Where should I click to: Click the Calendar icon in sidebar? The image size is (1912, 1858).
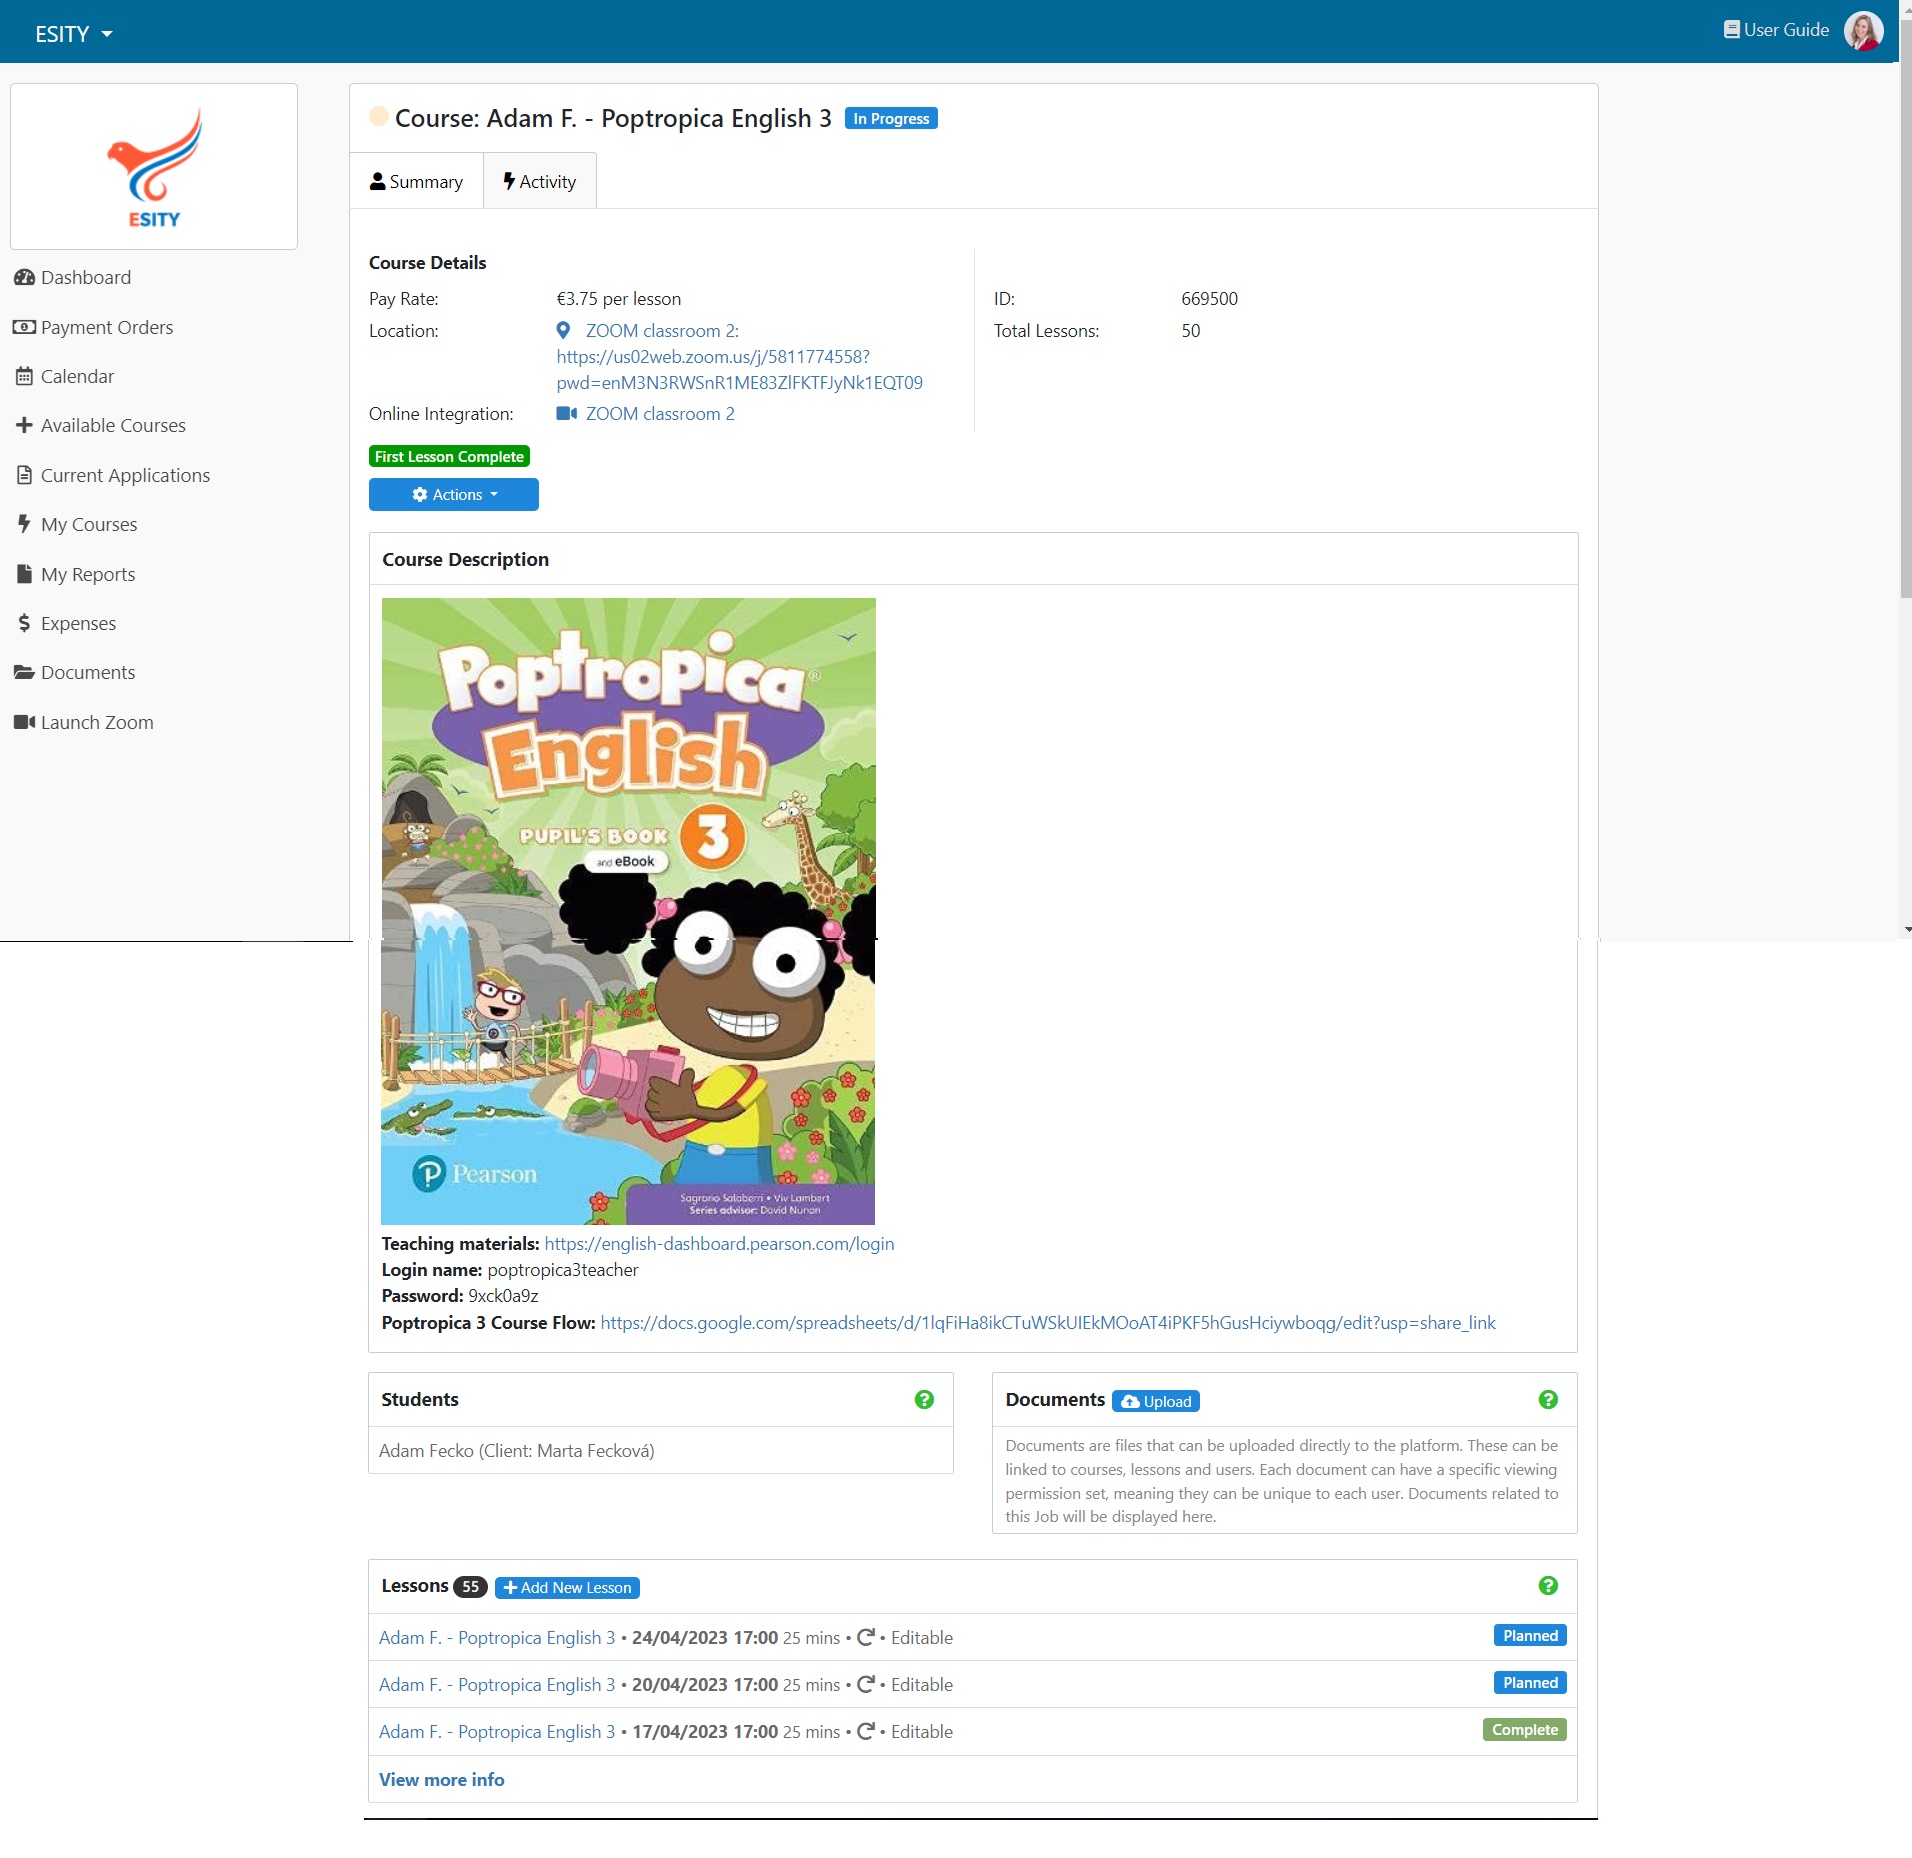tap(24, 377)
